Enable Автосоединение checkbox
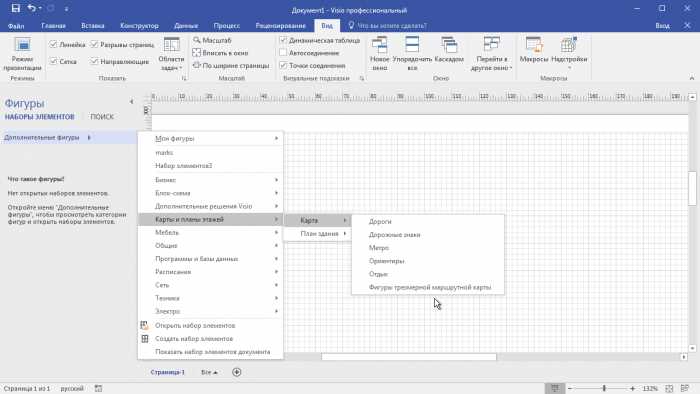The height and width of the screenshot is (394, 700). (283, 53)
